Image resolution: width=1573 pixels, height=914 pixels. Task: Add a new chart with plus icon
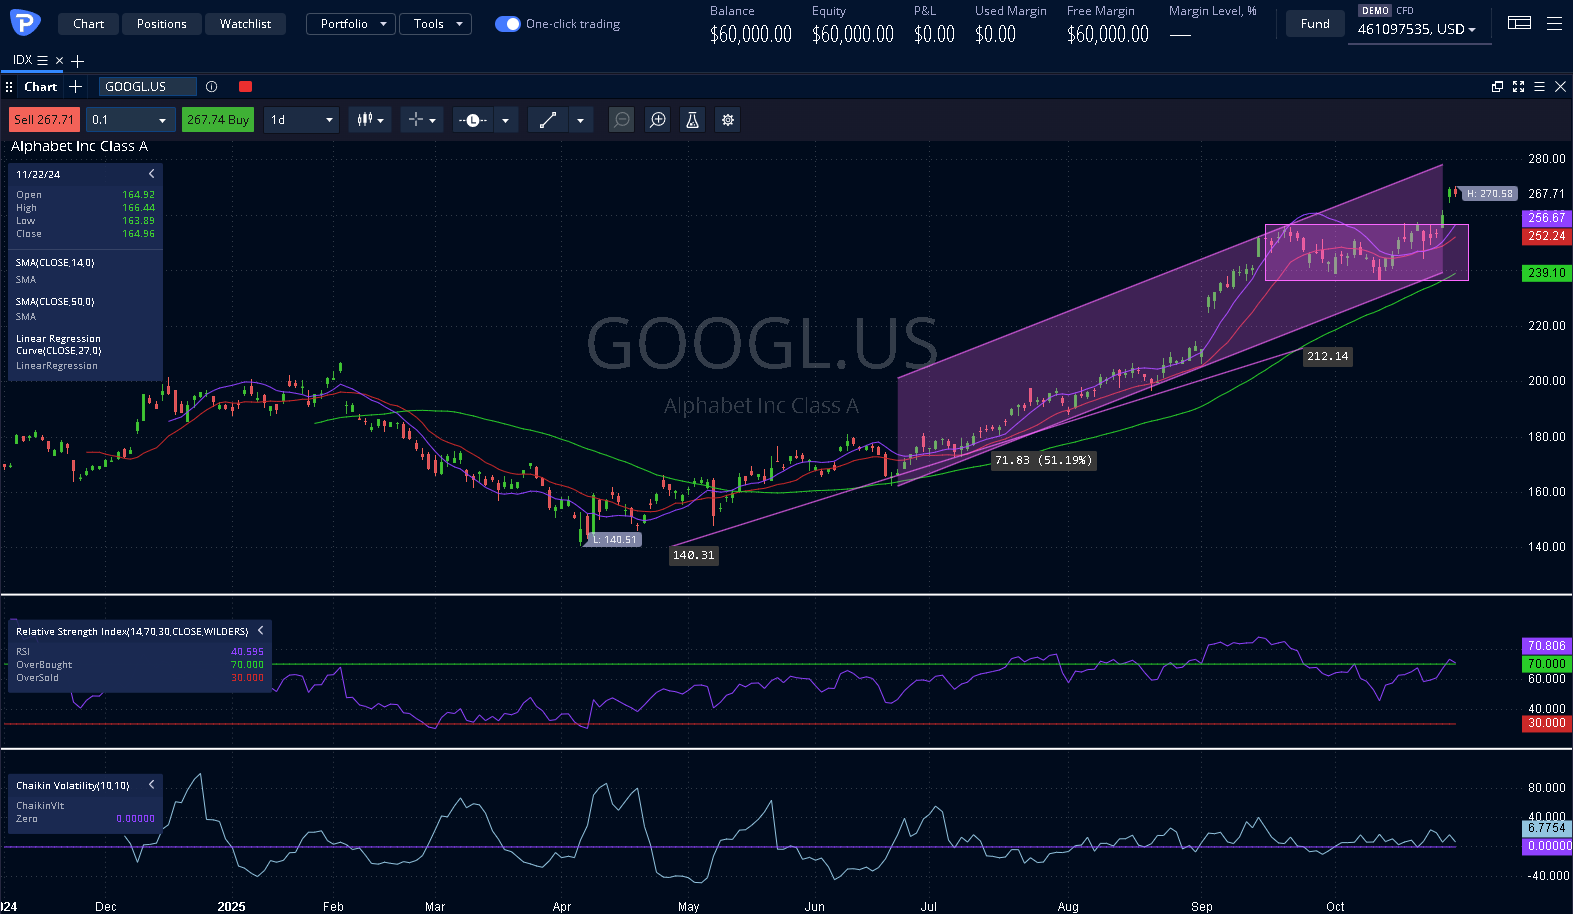pos(75,87)
